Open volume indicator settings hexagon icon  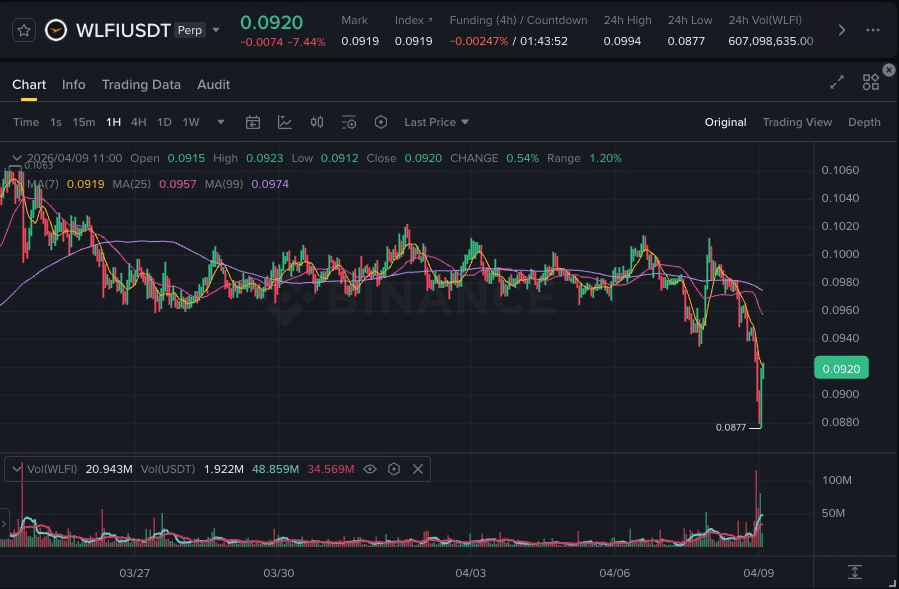pos(394,469)
